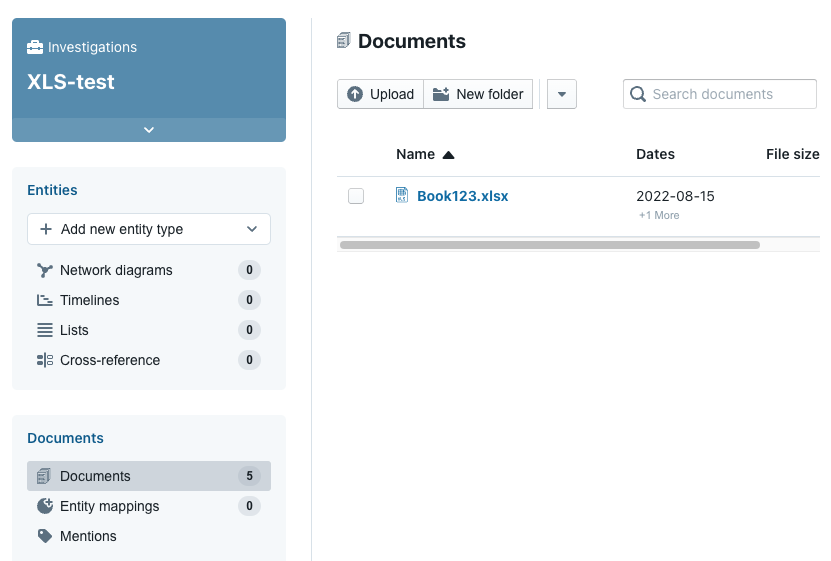
Task: Click the Documents section heading in sidebar
Action: pyautogui.click(x=65, y=439)
